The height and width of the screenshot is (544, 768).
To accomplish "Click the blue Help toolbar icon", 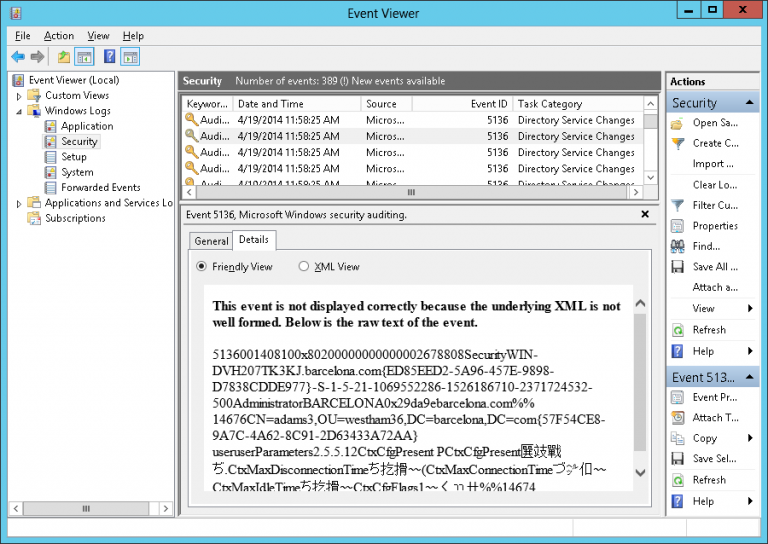I will click(x=110, y=57).
